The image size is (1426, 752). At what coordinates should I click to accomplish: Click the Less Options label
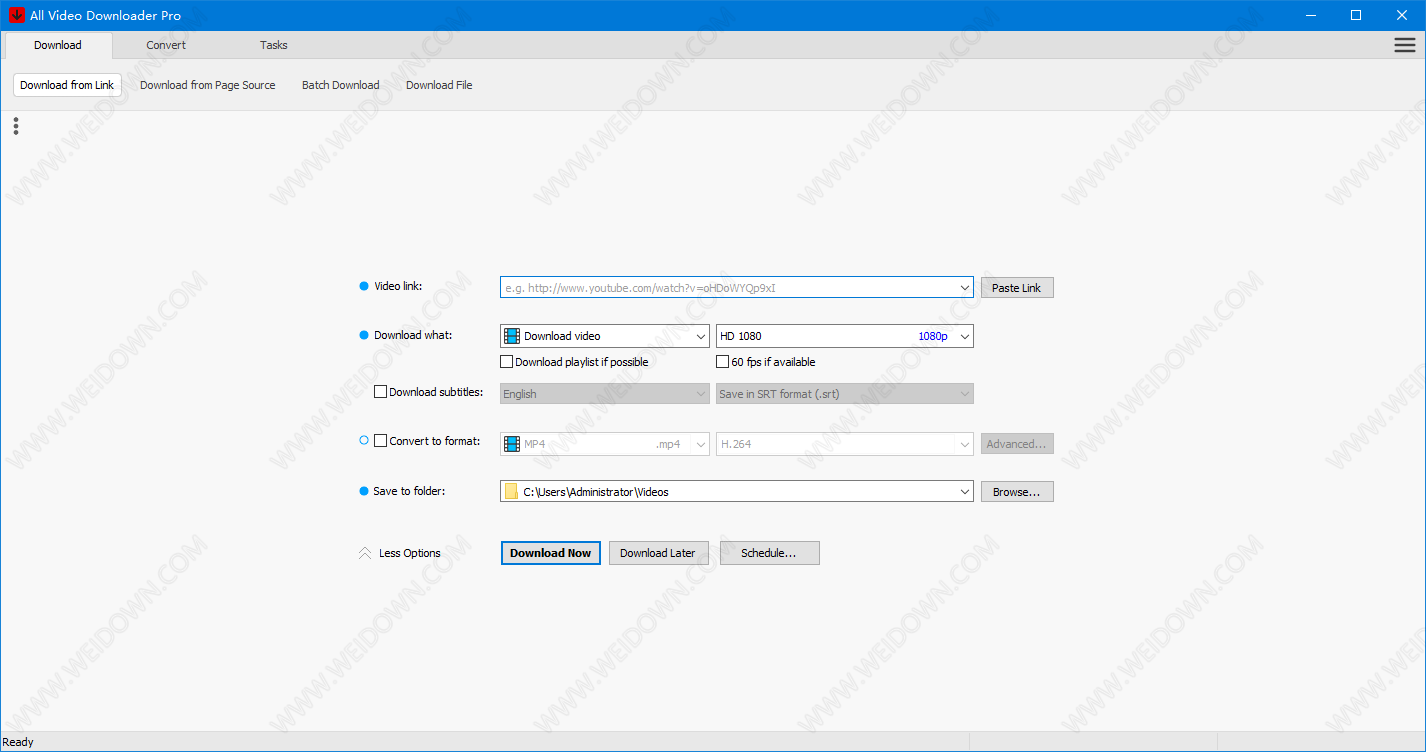[x=410, y=553]
